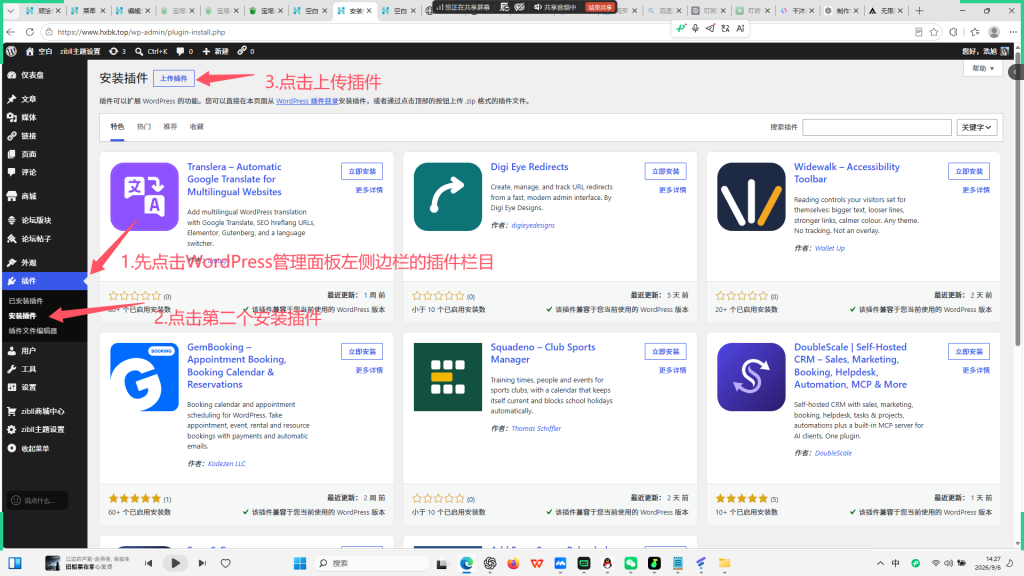Open the DoubleScale plugin title link

click(x=850, y=366)
